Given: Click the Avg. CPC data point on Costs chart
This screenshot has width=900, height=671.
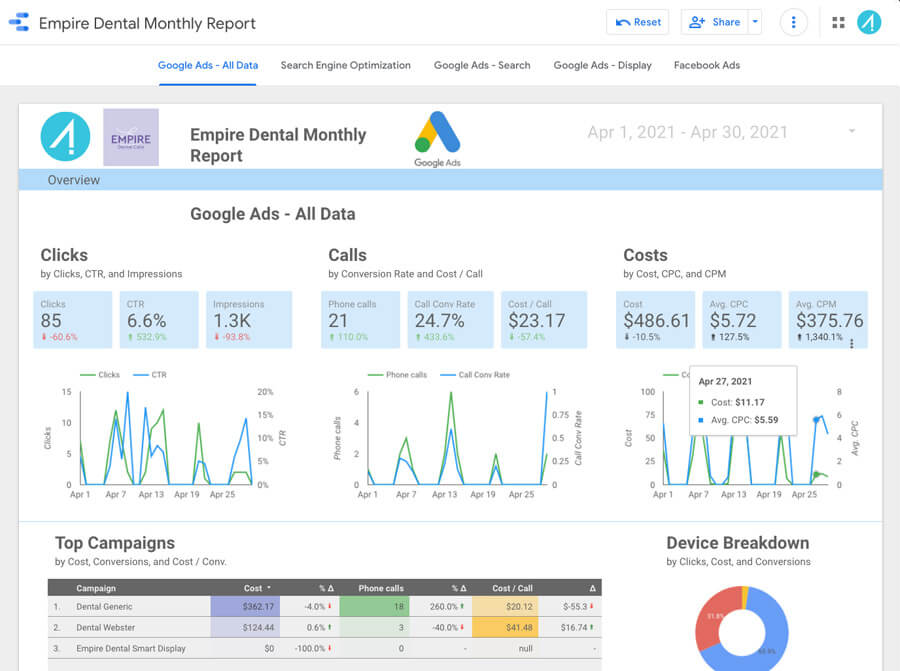Looking at the screenshot, I should [x=816, y=420].
